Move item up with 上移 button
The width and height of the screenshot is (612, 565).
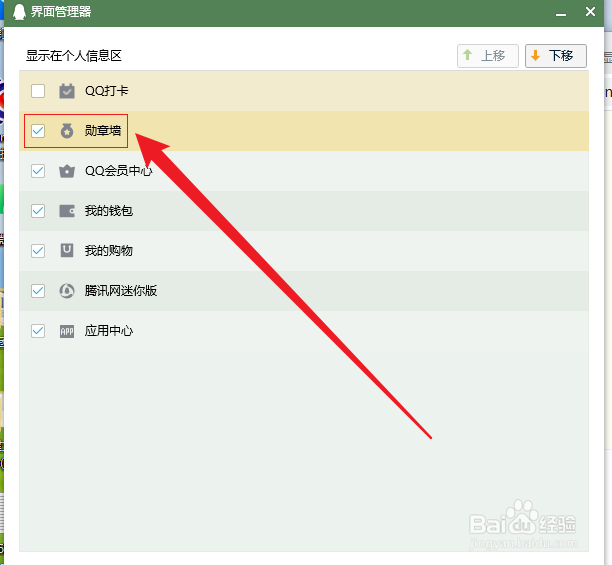pyautogui.click(x=487, y=56)
